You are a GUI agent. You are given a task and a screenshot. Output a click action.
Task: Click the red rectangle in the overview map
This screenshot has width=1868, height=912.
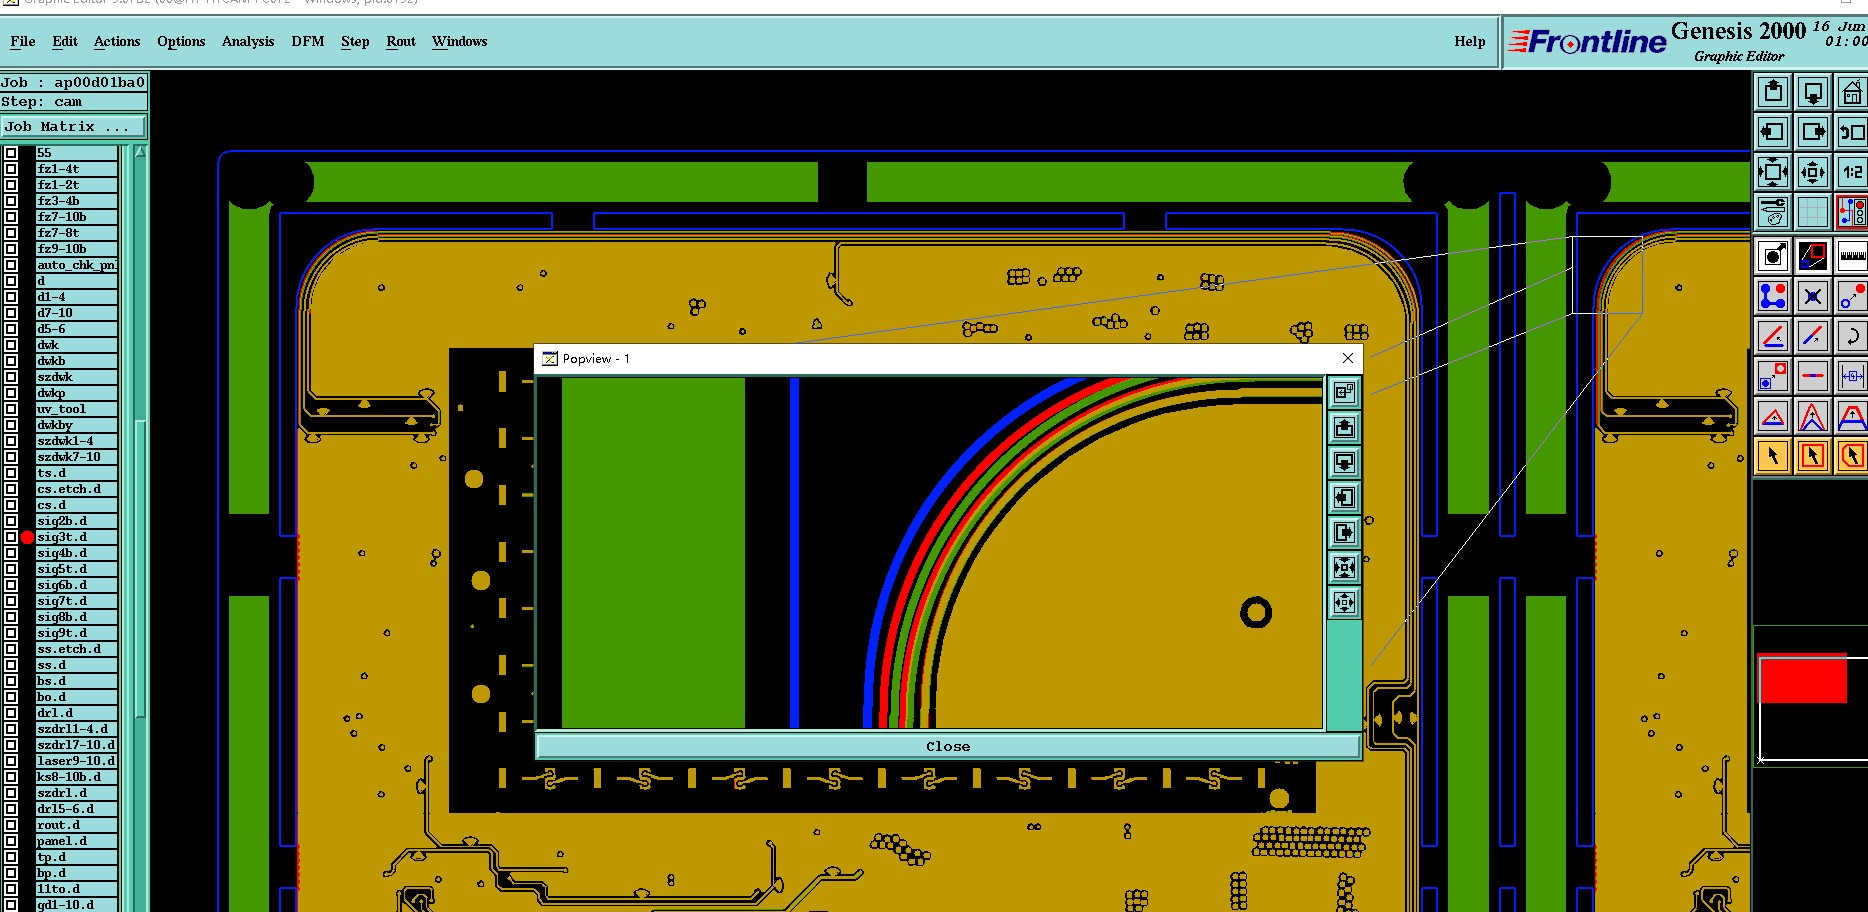point(1803,679)
